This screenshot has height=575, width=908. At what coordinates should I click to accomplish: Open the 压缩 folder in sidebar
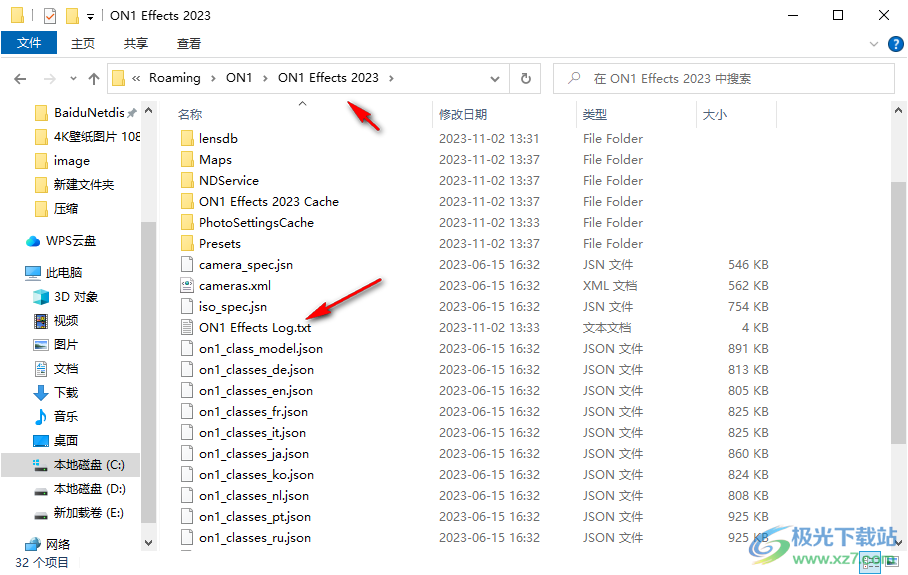tap(65, 208)
